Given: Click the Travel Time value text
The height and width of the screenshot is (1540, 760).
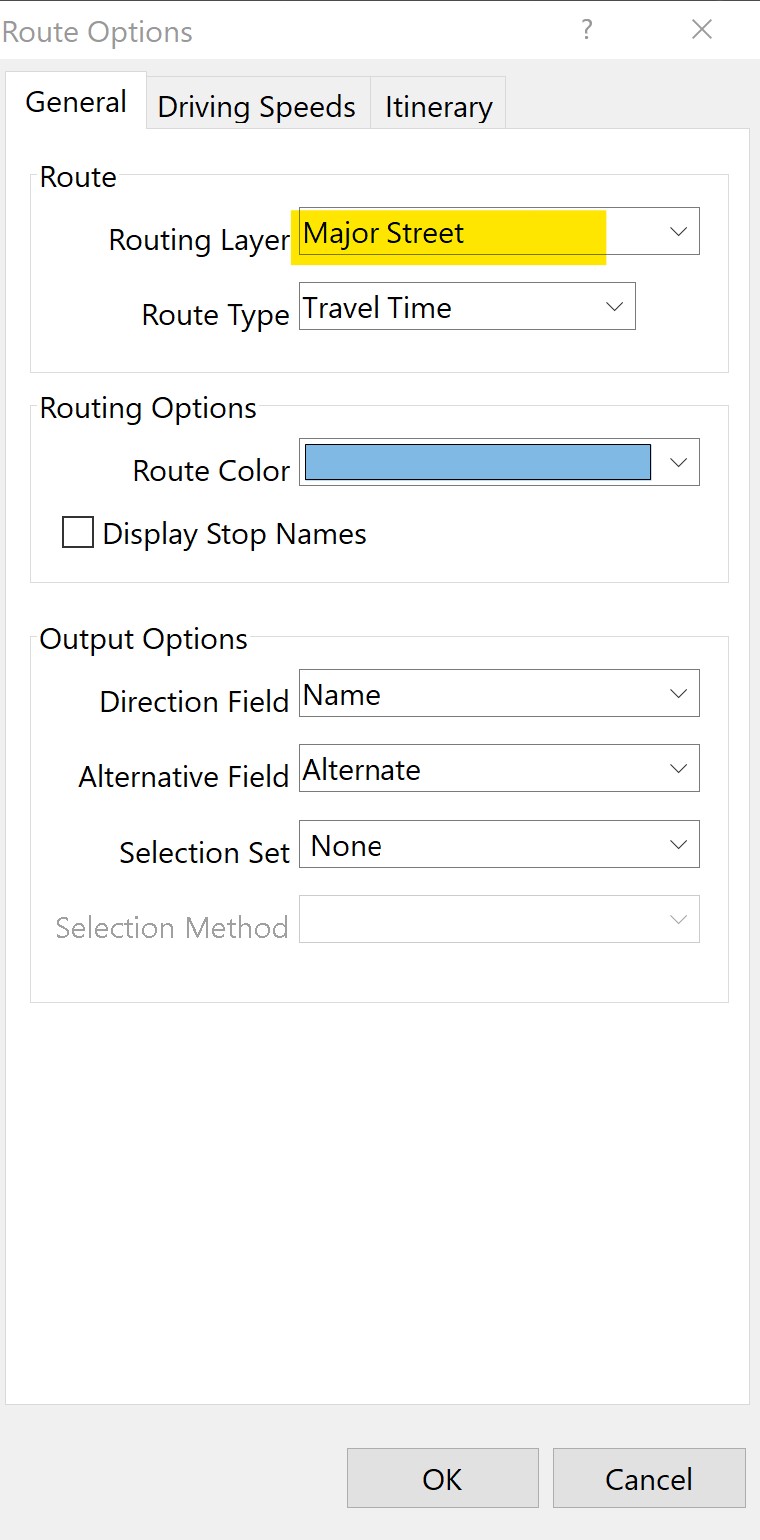Looking at the screenshot, I should click(x=377, y=308).
